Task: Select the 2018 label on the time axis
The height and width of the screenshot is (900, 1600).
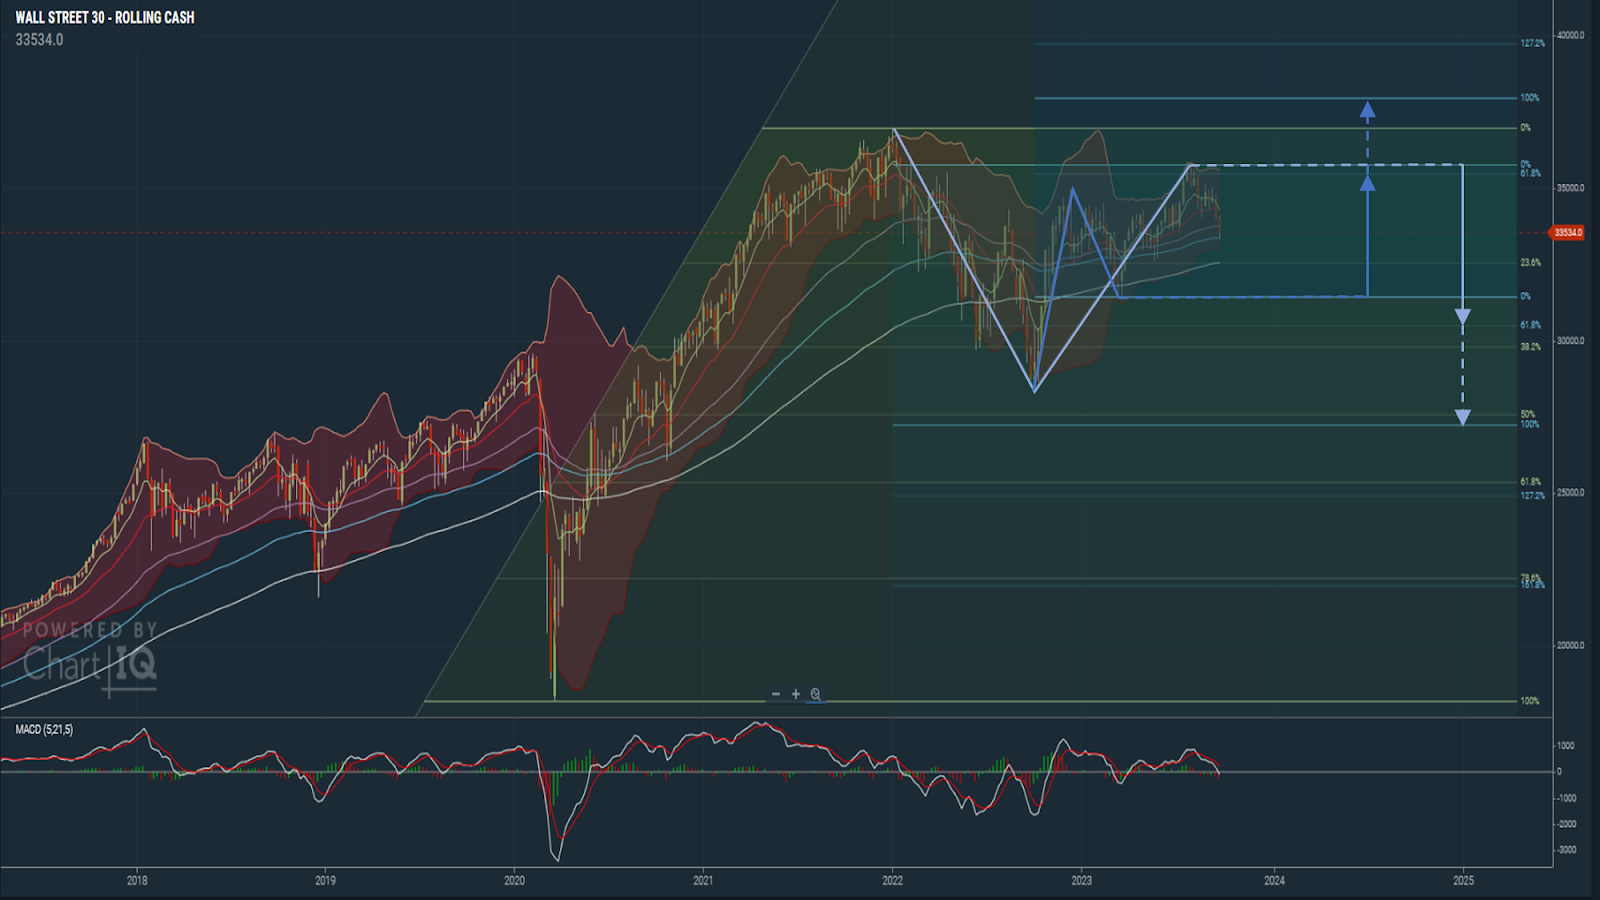Action: tap(137, 881)
